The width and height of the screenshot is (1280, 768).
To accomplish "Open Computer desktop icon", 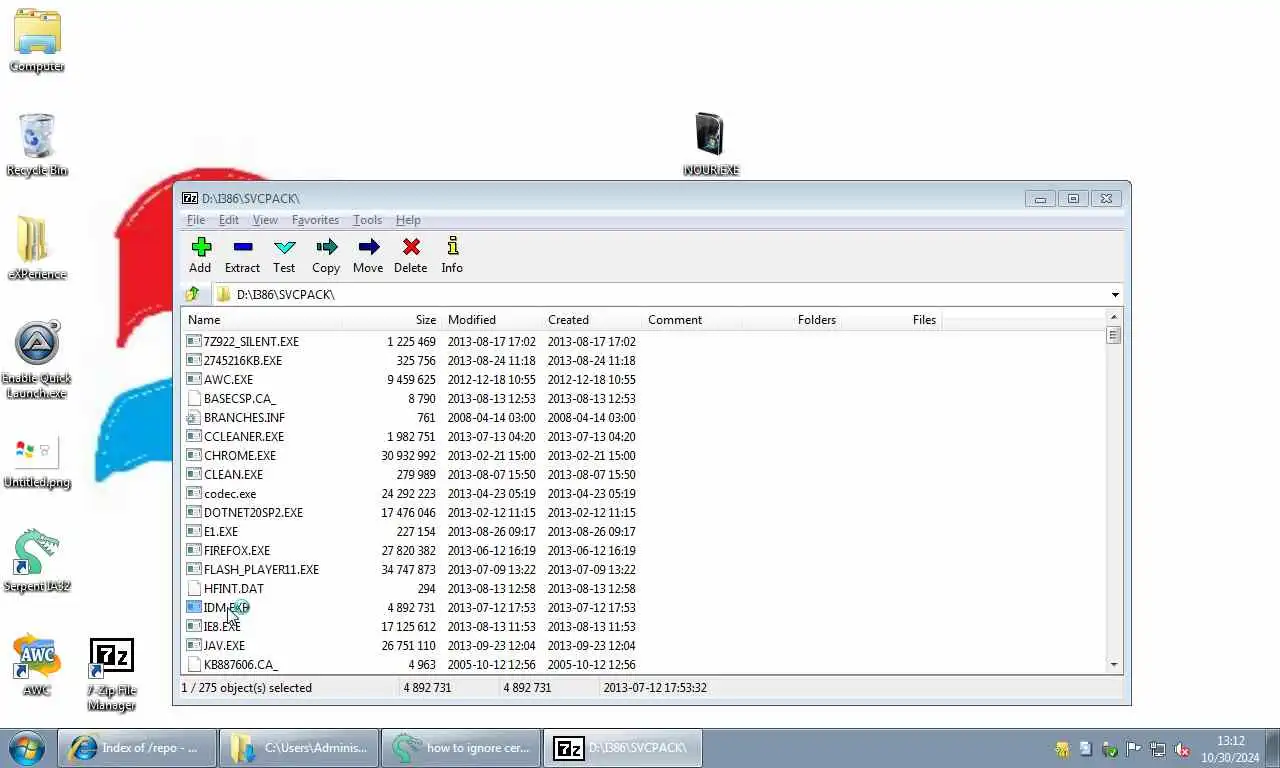I will pos(37,42).
